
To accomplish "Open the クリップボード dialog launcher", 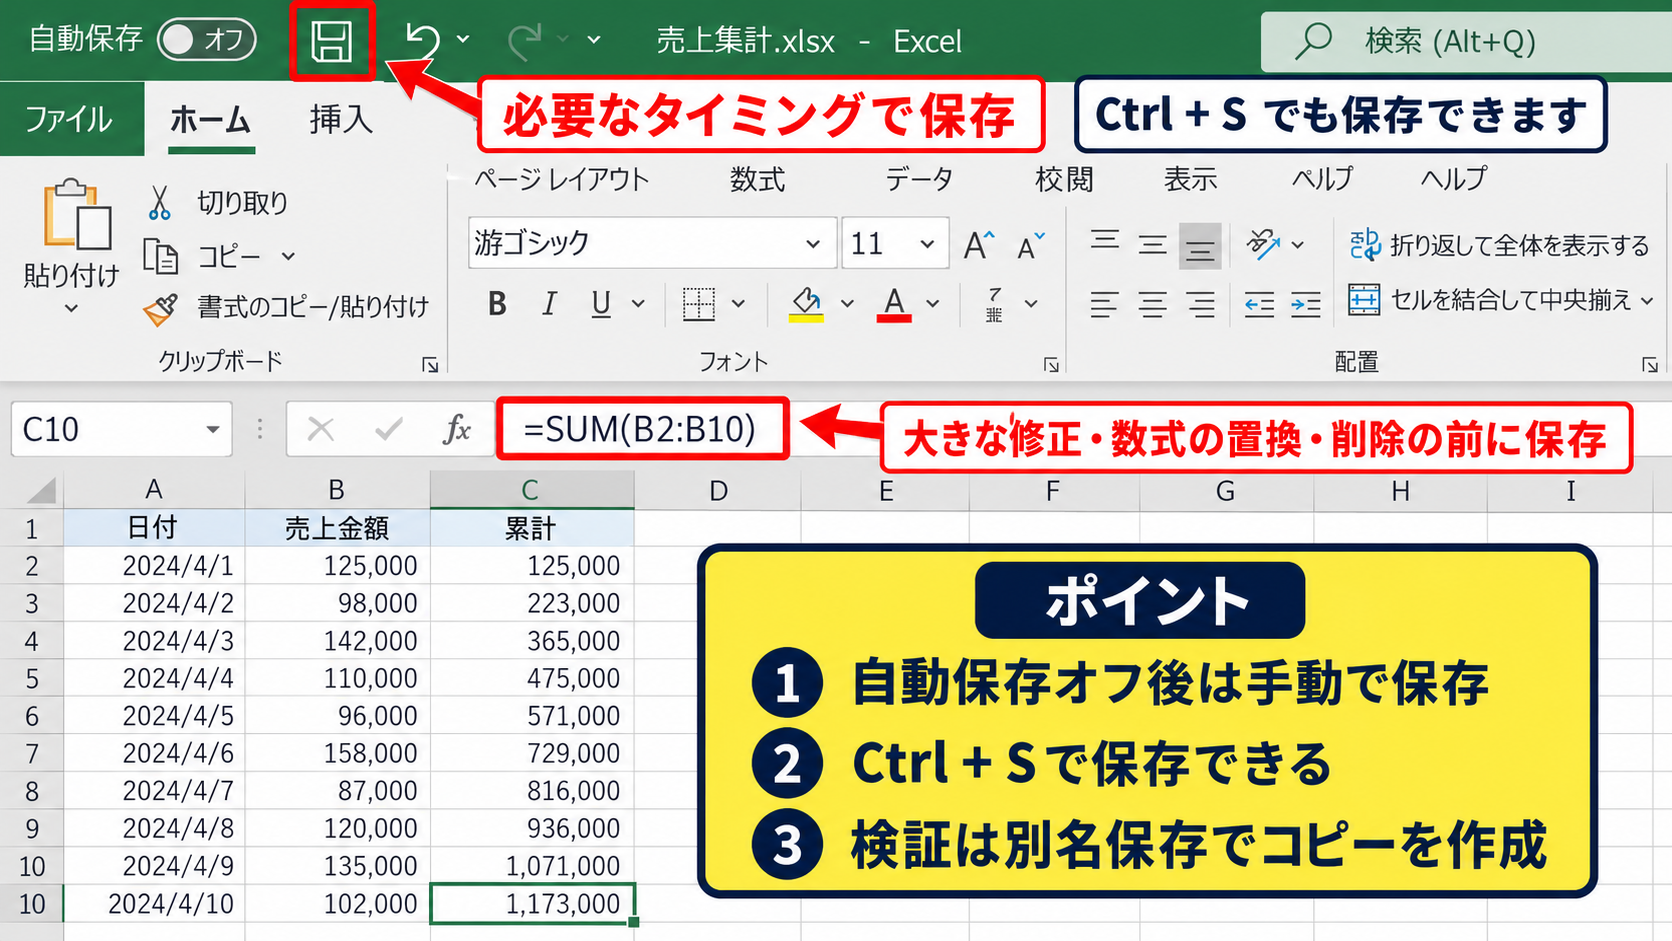I will point(430,365).
